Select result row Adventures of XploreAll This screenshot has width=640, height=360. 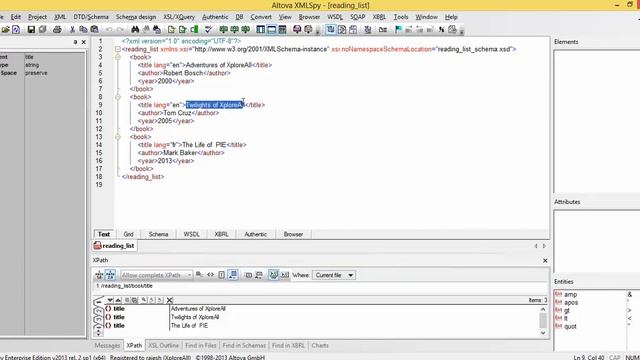click(322, 309)
